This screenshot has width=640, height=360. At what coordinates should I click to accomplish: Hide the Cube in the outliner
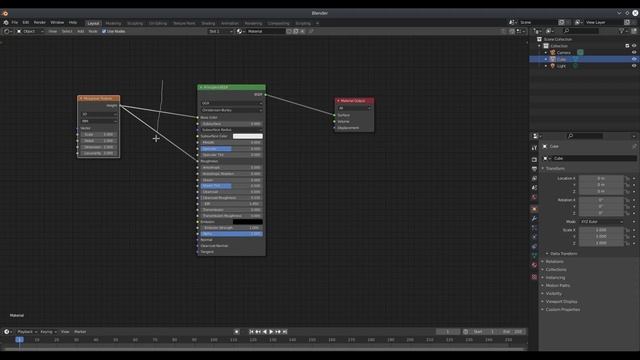coord(634,59)
